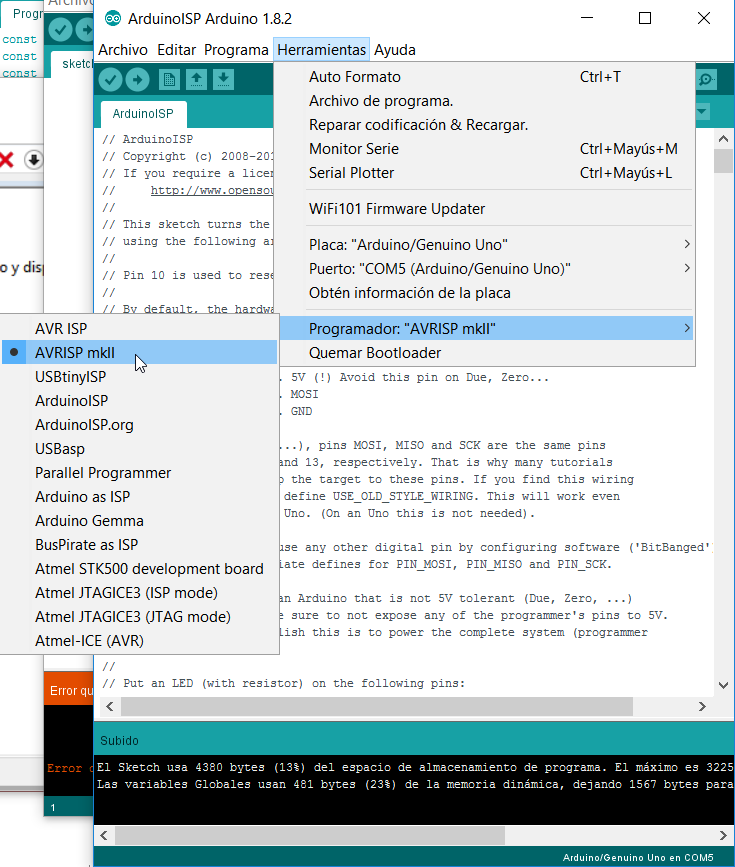
Task: Select AVRISP mkII radio option
Action: [x=139, y=352]
